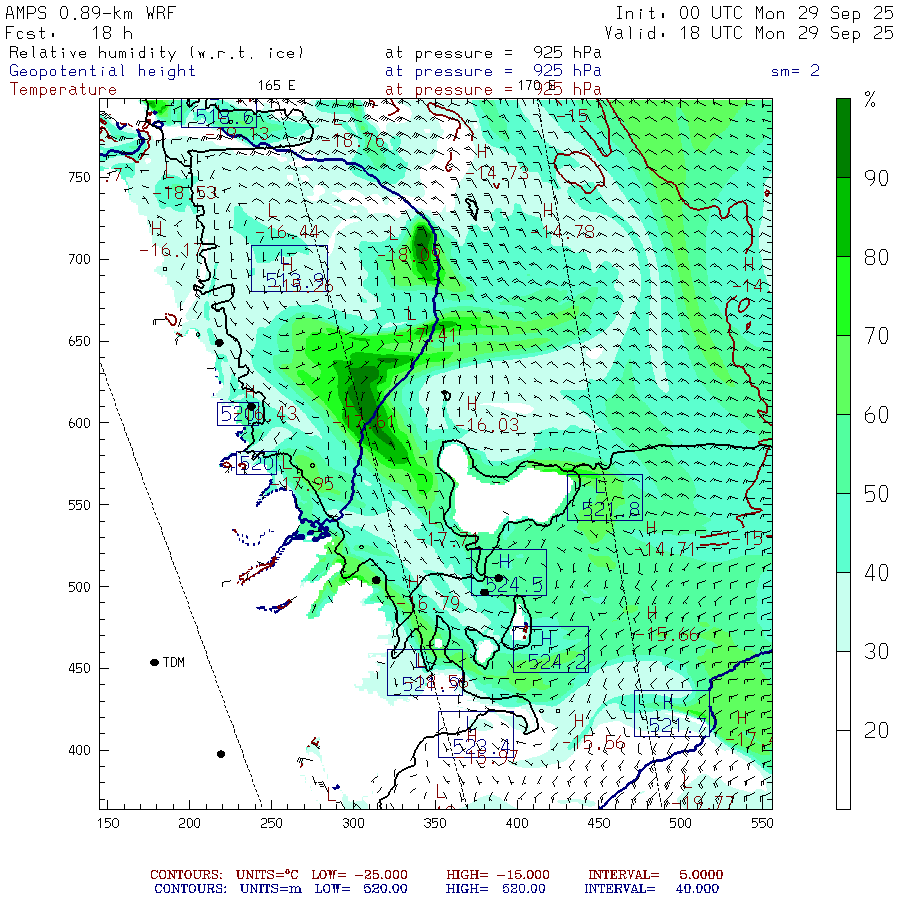Click the 'Valid: 18 UTC Mon 29 Sep 25' text
The height and width of the screenshot is (900, 900).
(754, 32)
